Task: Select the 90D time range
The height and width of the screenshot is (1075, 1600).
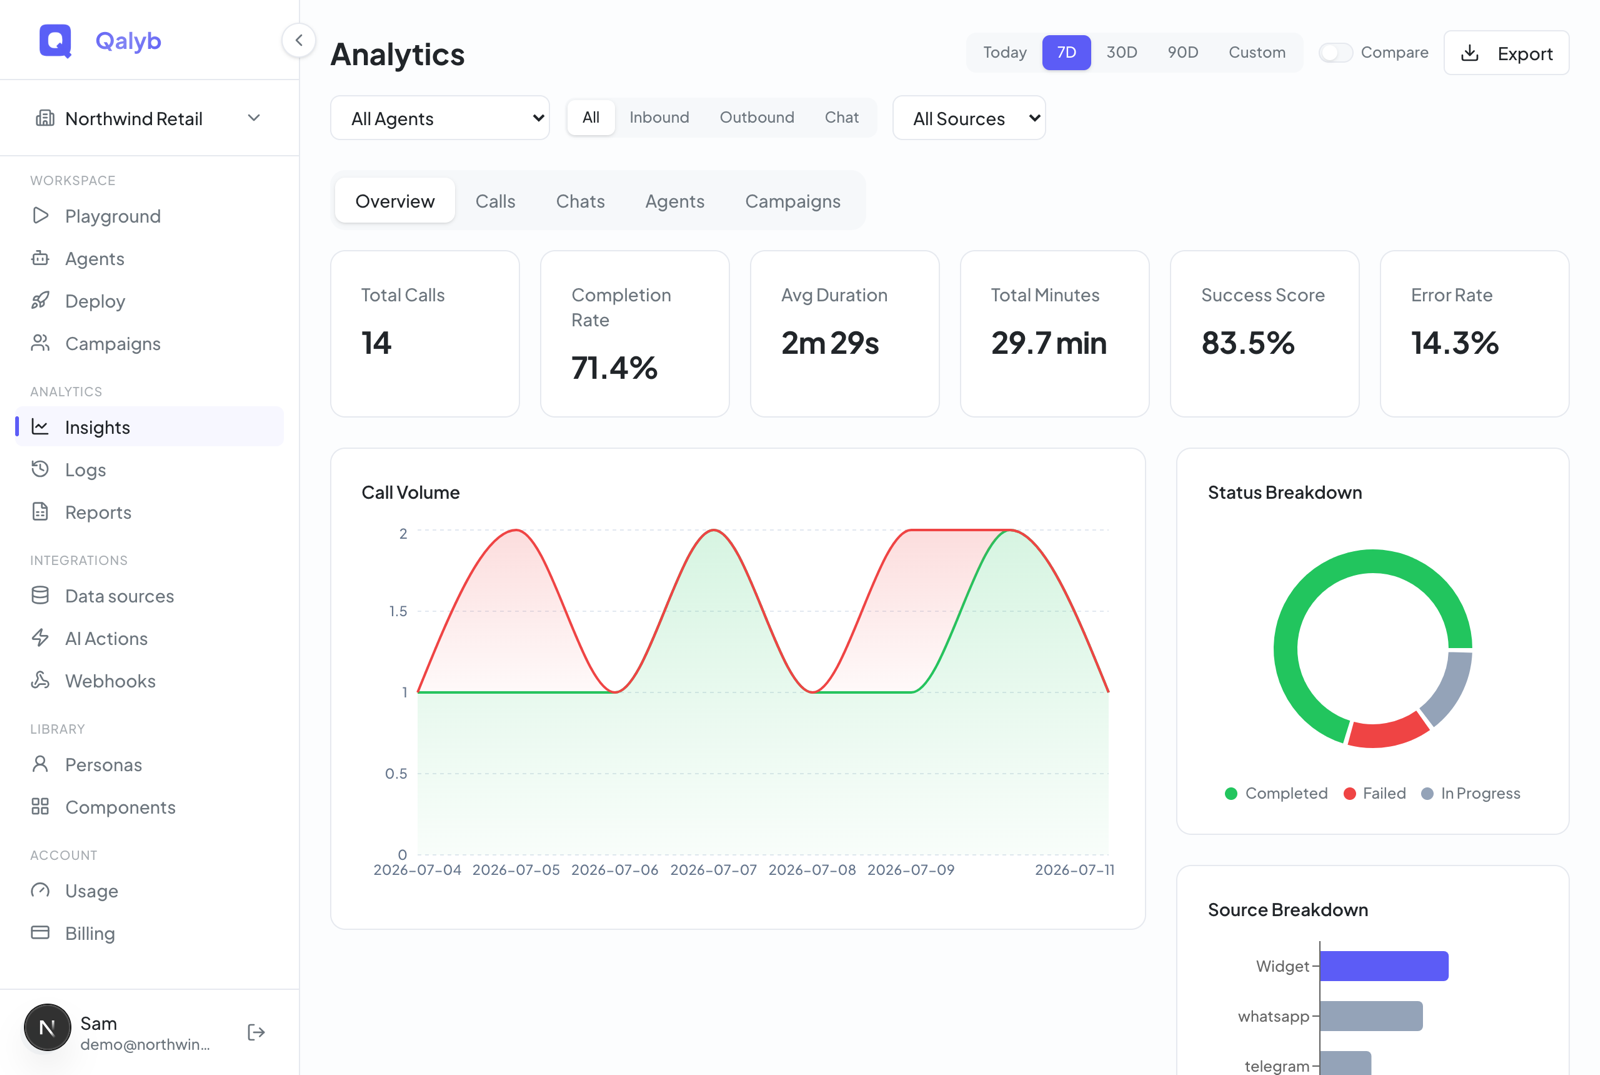Action: 1183,52
